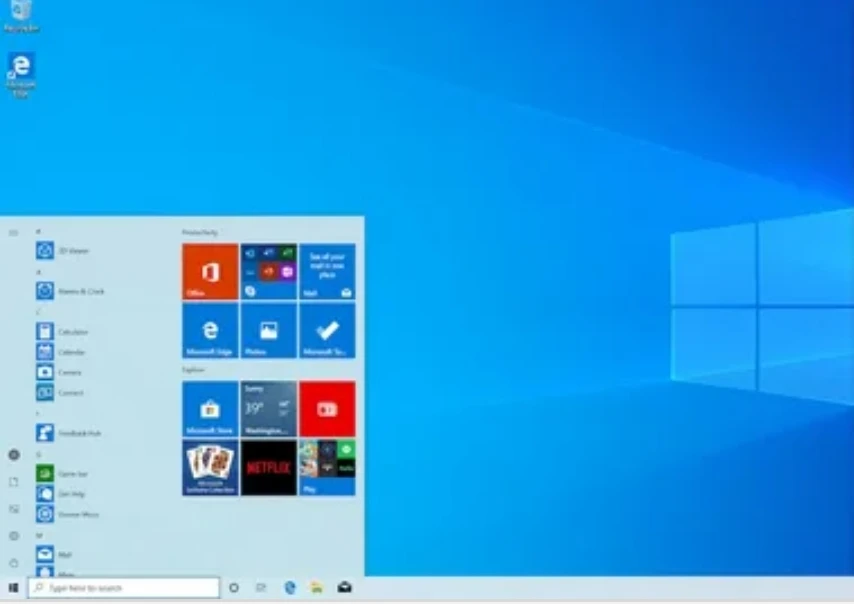Click the Power button in Start menu
This screenshot has height=604, width=854.
coord(14,563)
